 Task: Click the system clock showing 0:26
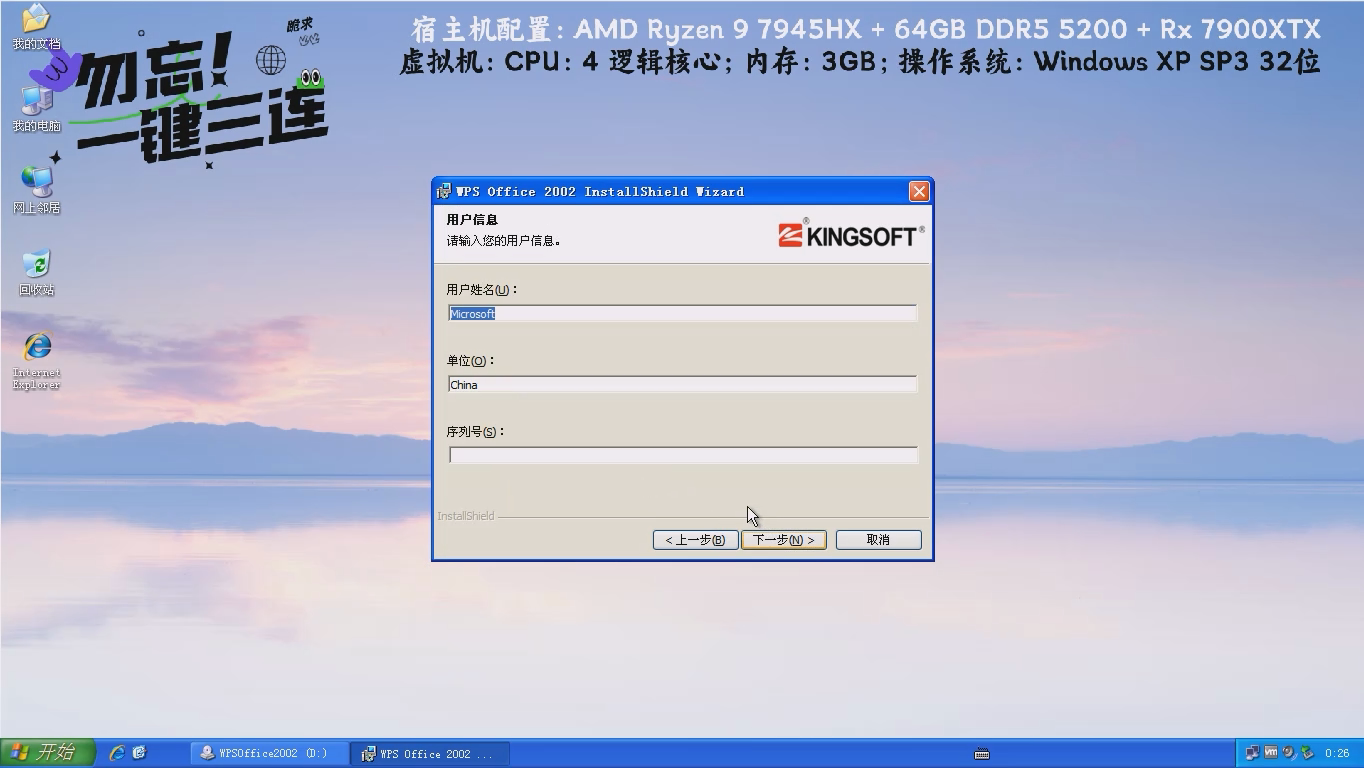1337,753
